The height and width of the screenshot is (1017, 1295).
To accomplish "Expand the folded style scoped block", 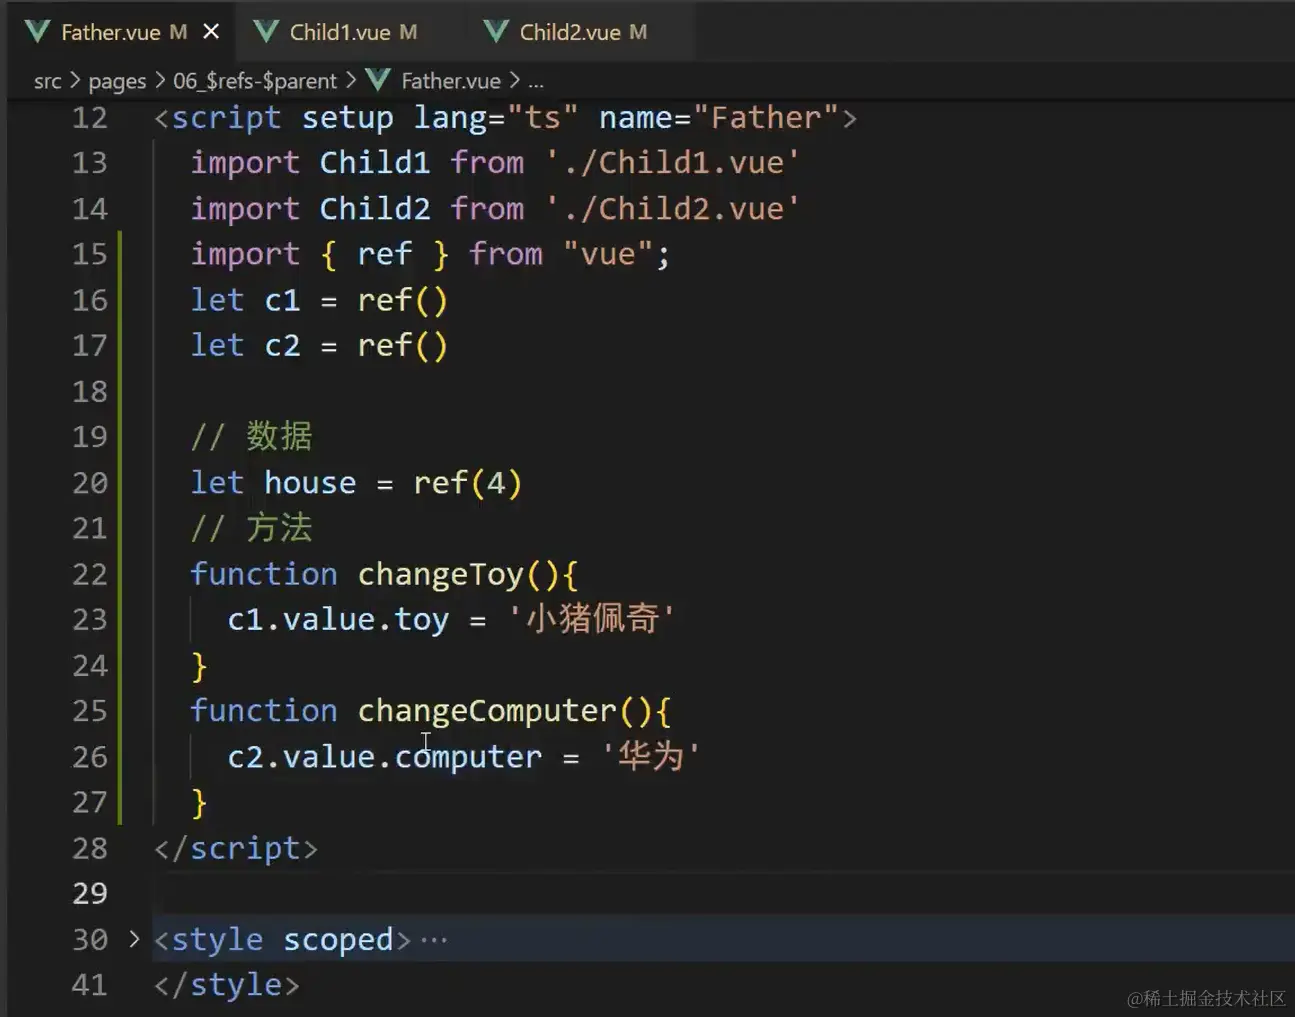I will 134,939.
